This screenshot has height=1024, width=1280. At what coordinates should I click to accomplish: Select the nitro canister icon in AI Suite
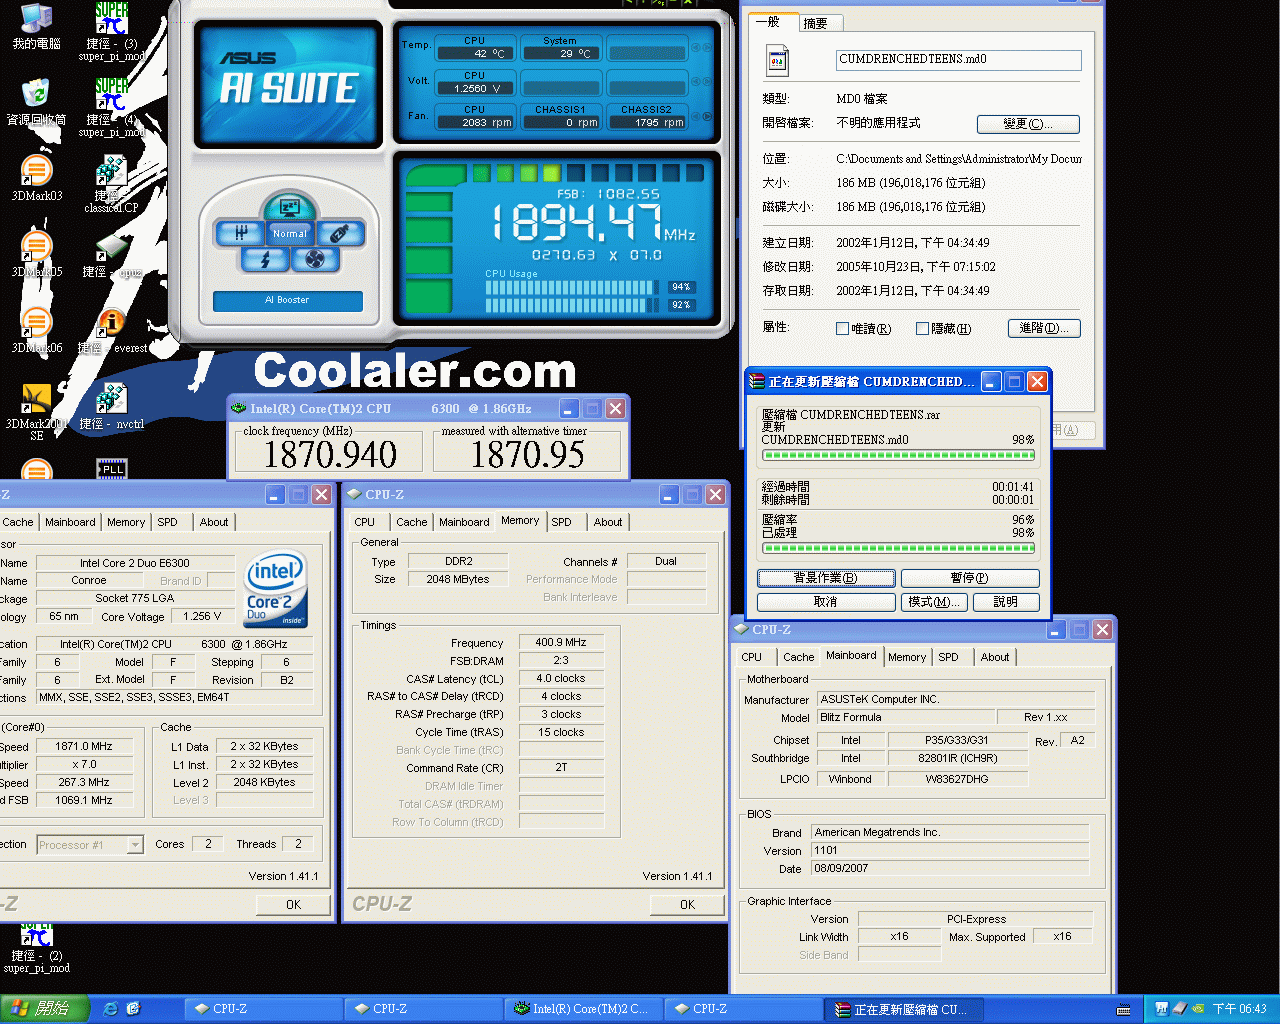click(340, 233)
